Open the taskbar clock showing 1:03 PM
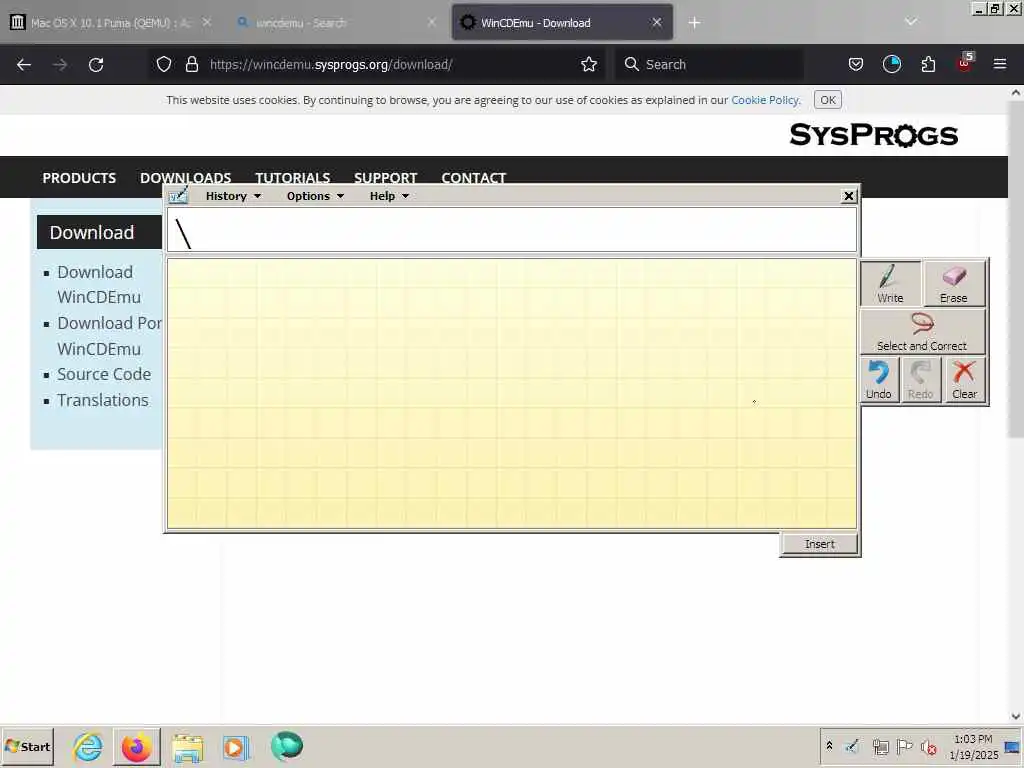The height and width of the screenshot is (768, 1024). [973, 746]
